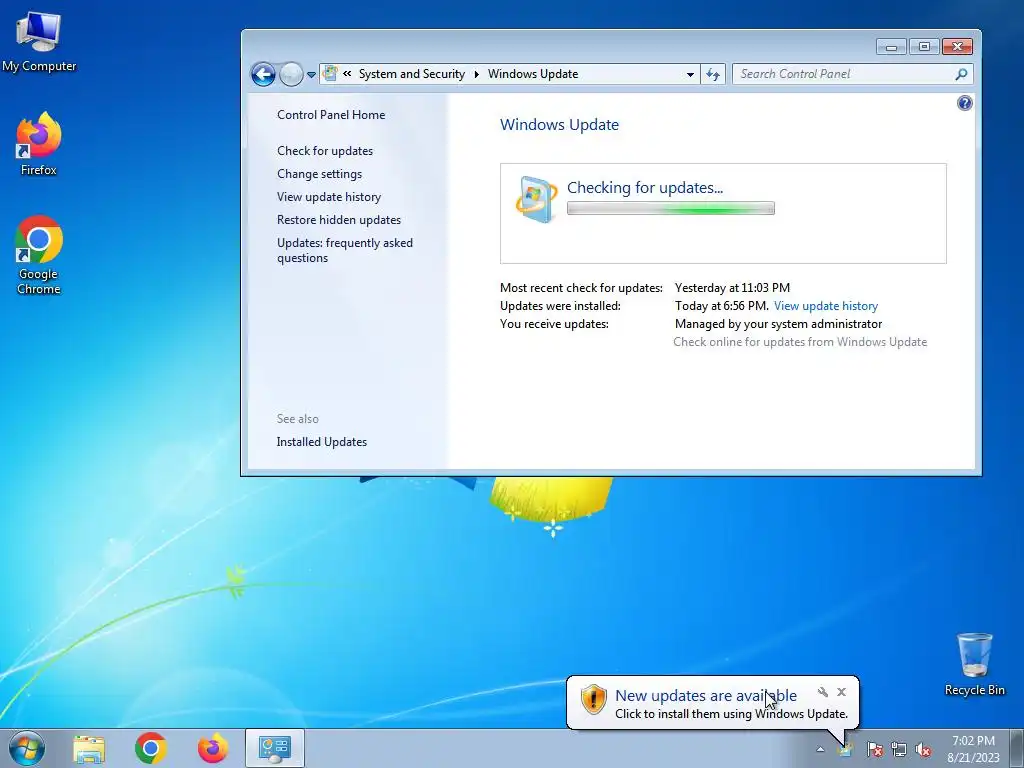Click the shield icon in the update balloon
1024x768 pixels.
coord(594,699)
